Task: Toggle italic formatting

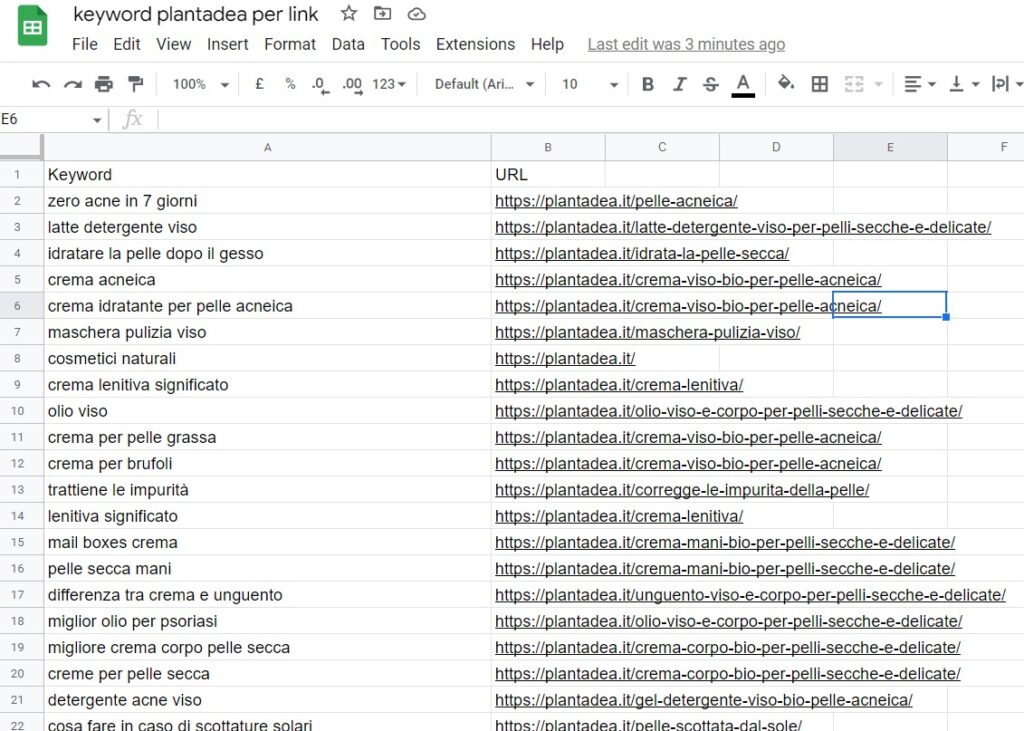Action: pos(680,84)
